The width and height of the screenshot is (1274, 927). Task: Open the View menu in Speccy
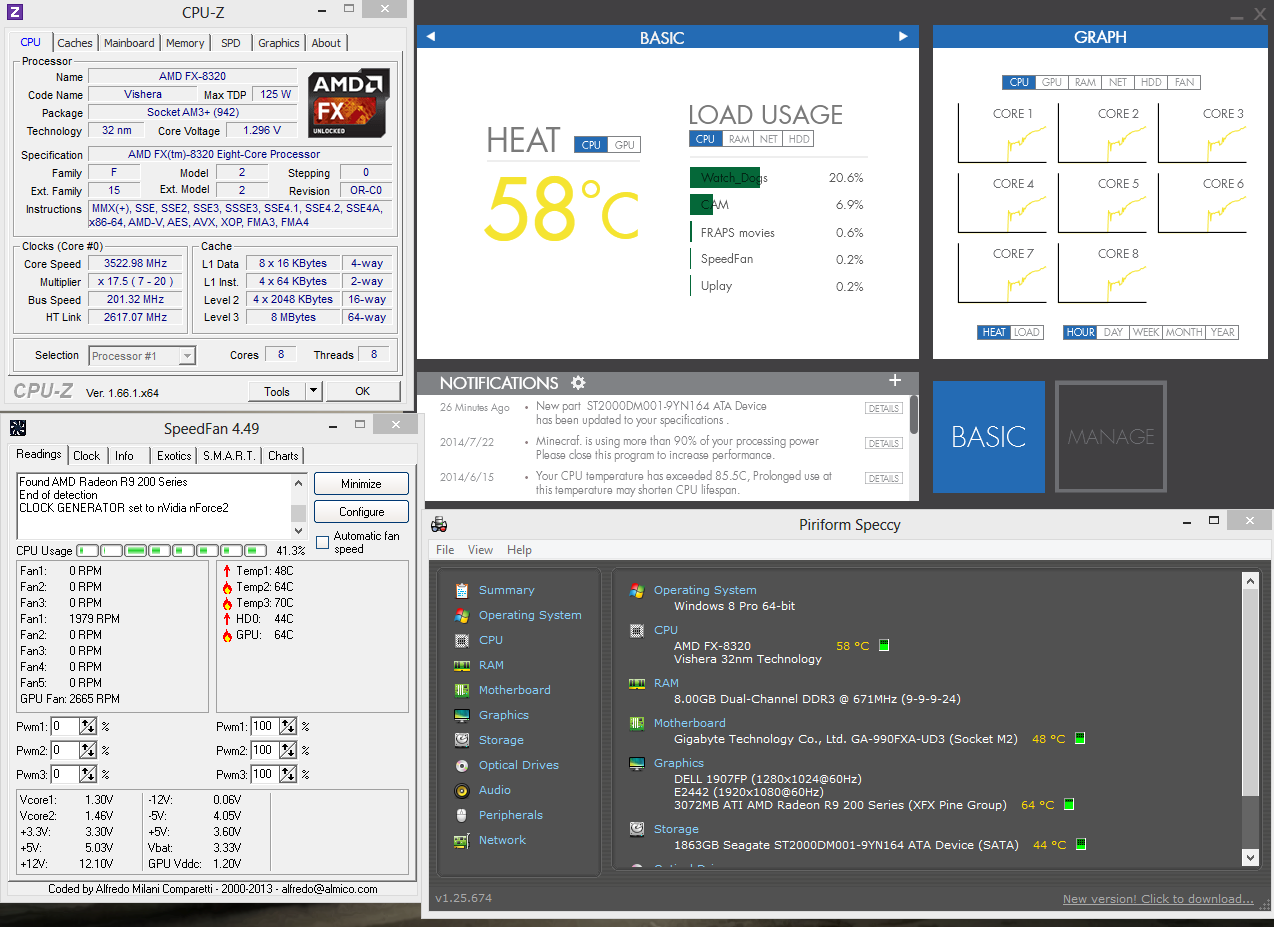[480, 550]
